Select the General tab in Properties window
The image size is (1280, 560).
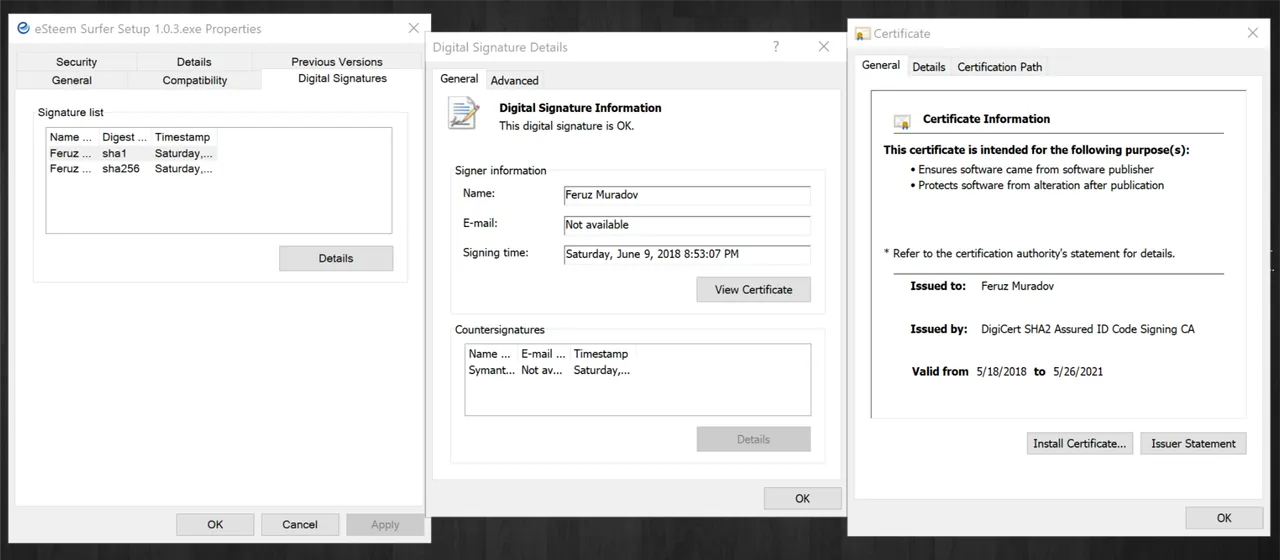point(72,80)
